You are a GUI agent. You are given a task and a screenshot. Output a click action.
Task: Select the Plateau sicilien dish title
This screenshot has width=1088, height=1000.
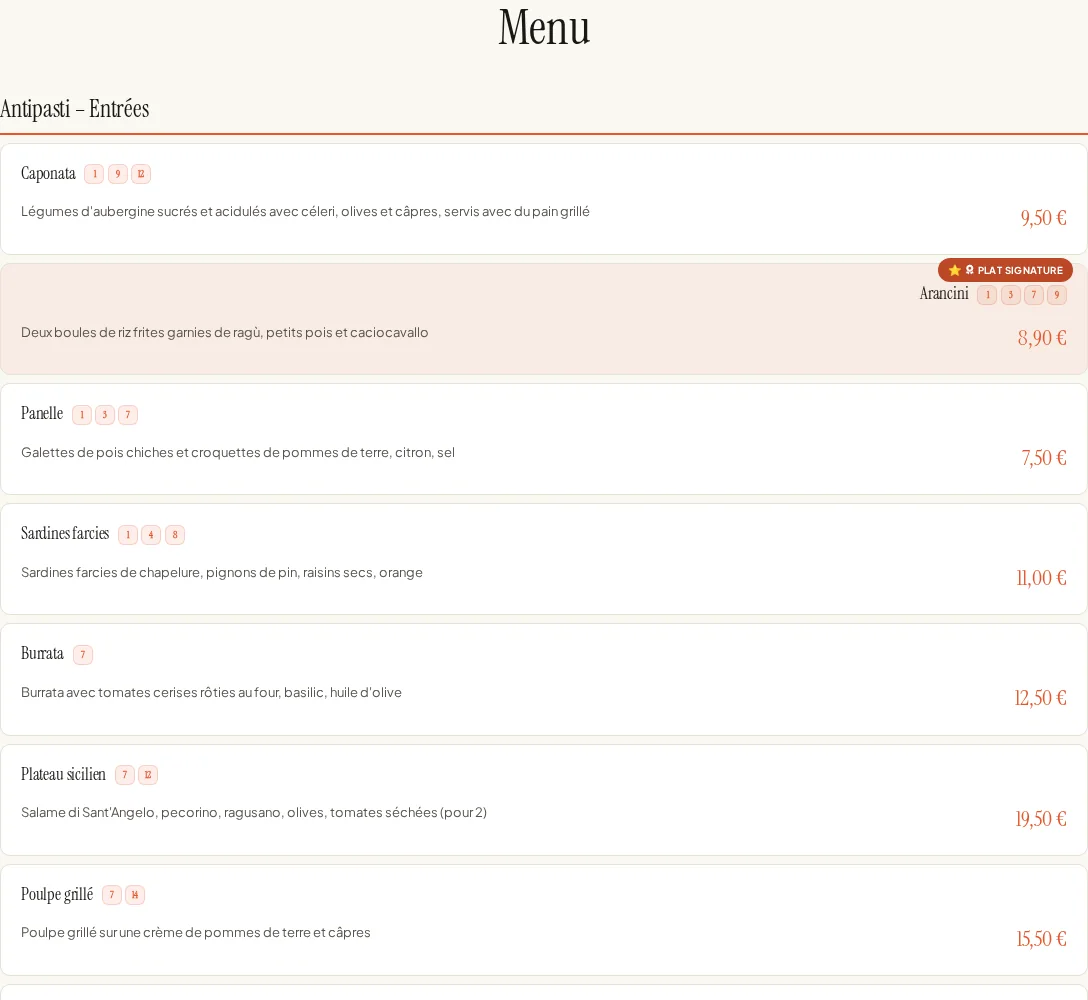click(x=63, y=774)
